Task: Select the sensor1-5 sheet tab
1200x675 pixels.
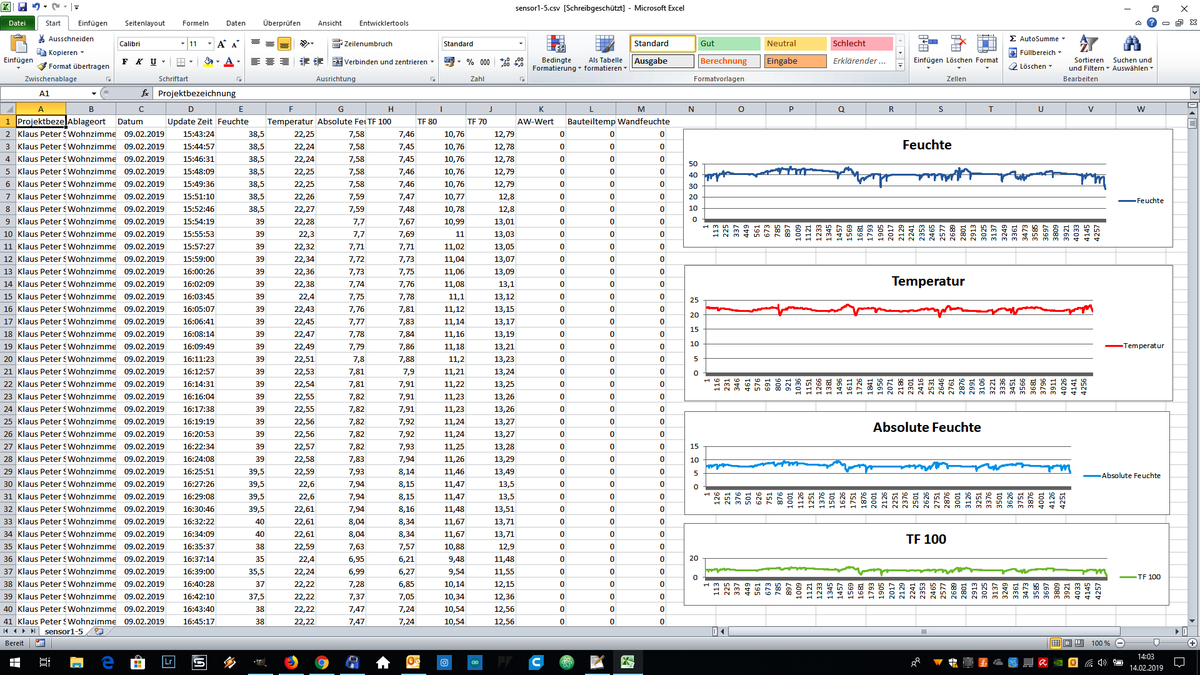Action: pyautogui.click(x=64, y=632)
